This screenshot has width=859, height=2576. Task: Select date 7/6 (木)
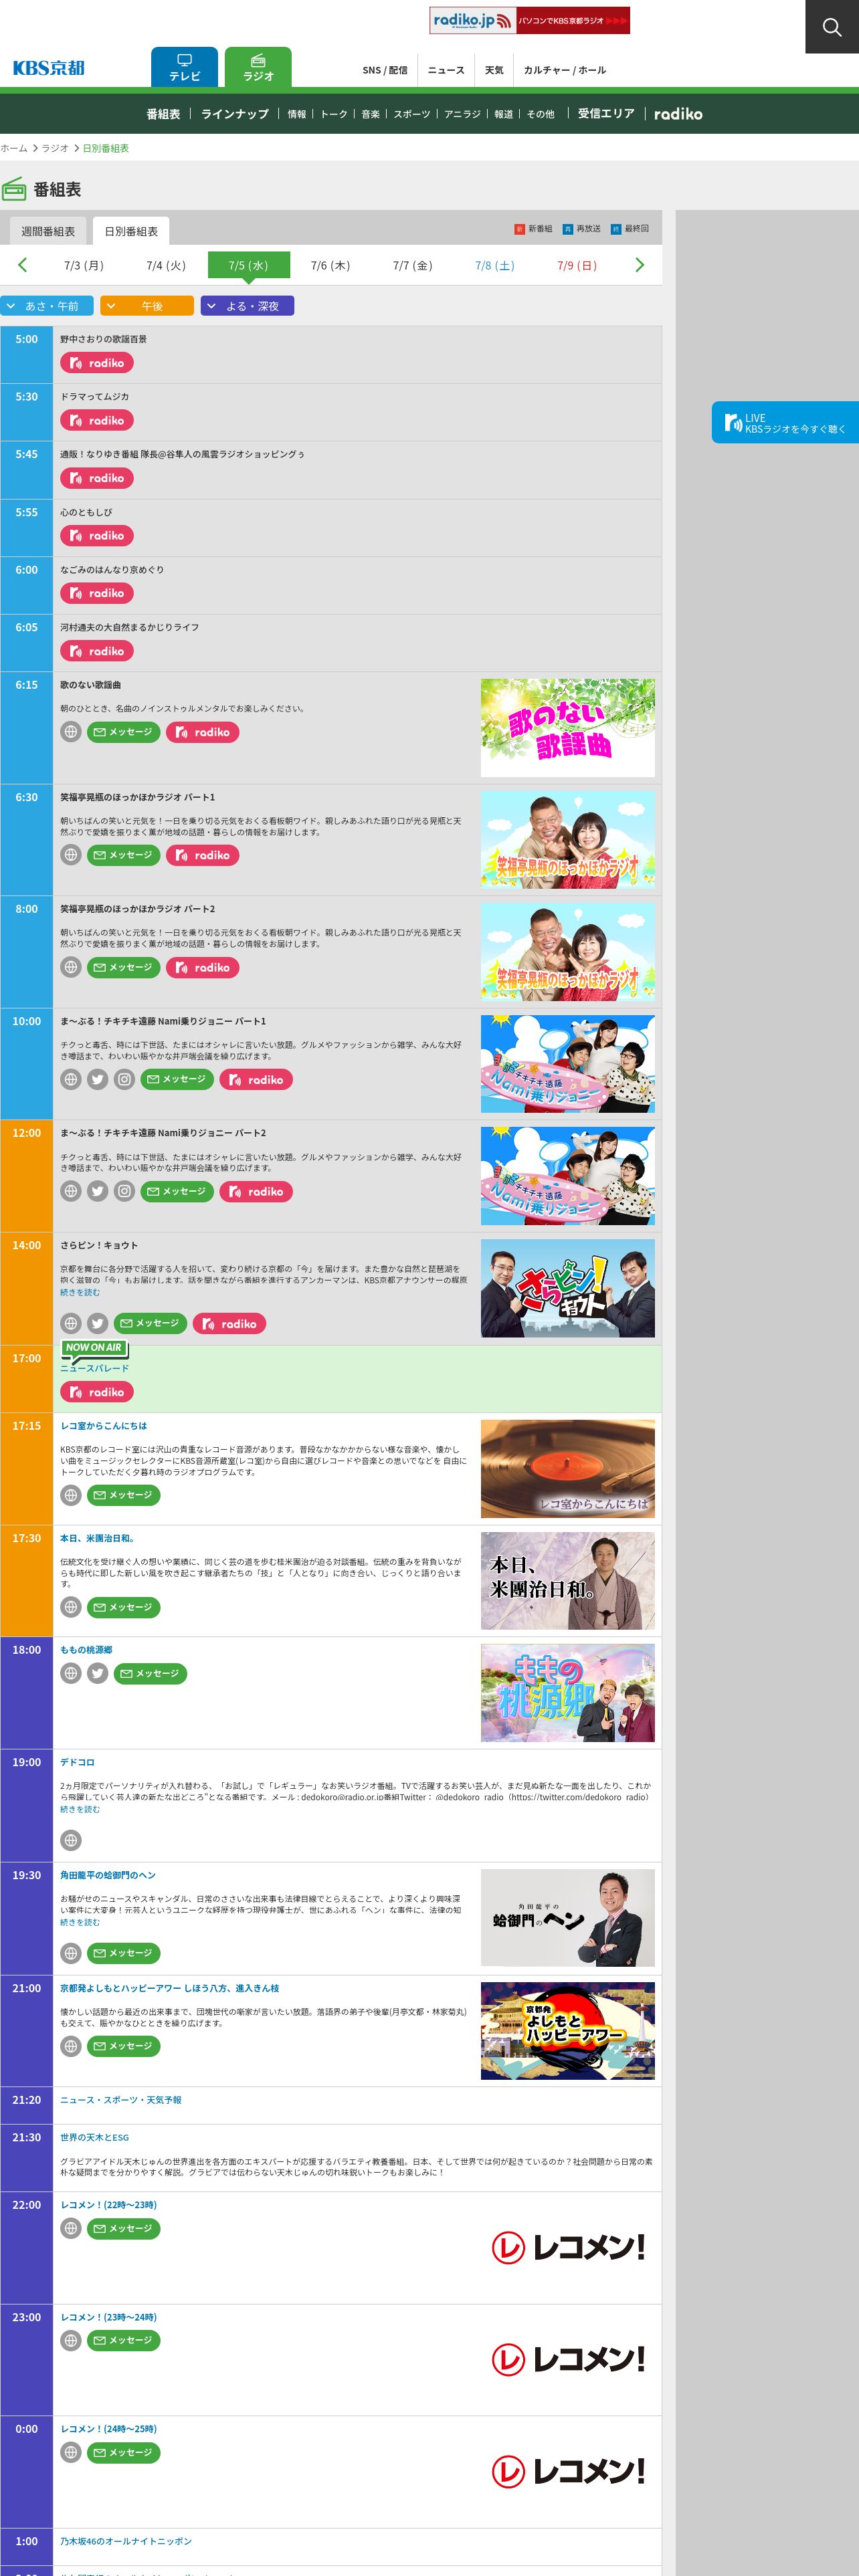point(330,265)
